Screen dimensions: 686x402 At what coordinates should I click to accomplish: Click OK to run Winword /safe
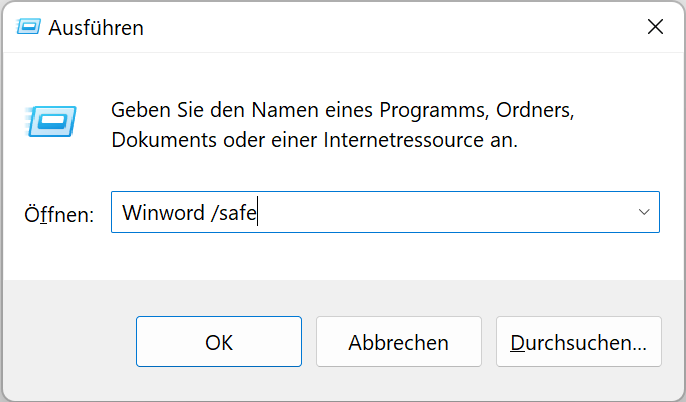219,342
